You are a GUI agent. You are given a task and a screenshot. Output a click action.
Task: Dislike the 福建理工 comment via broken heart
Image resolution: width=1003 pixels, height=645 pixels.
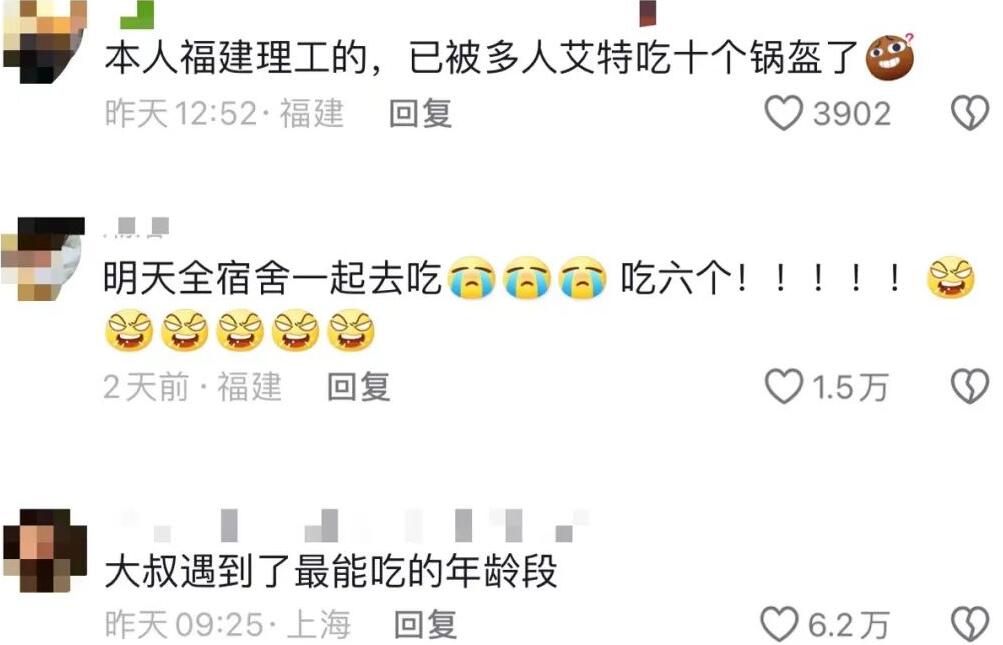coord(970,113)
